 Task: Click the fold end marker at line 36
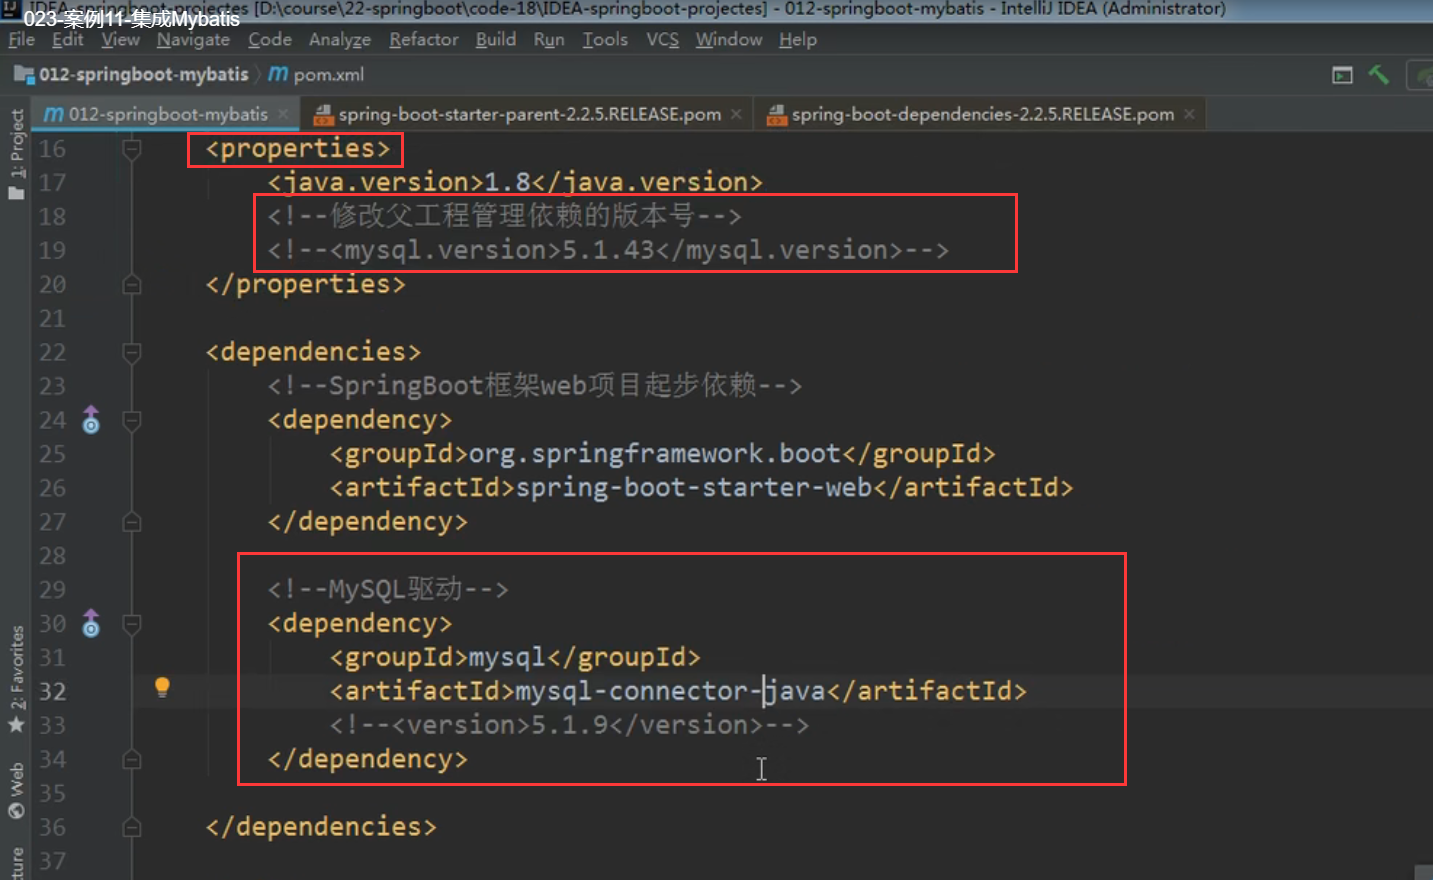(131, 828)
